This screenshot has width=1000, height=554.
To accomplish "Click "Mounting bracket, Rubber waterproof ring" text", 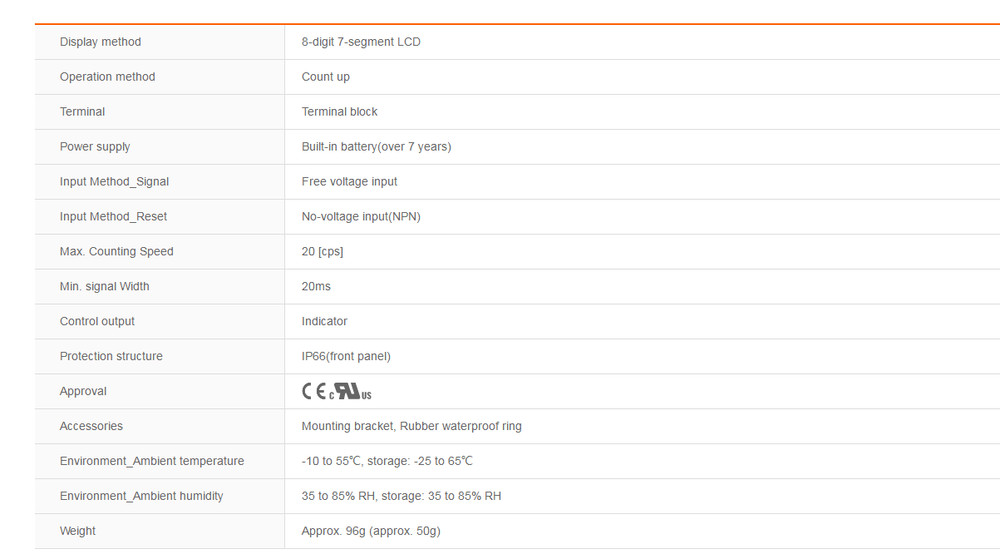I will [411, 427].
